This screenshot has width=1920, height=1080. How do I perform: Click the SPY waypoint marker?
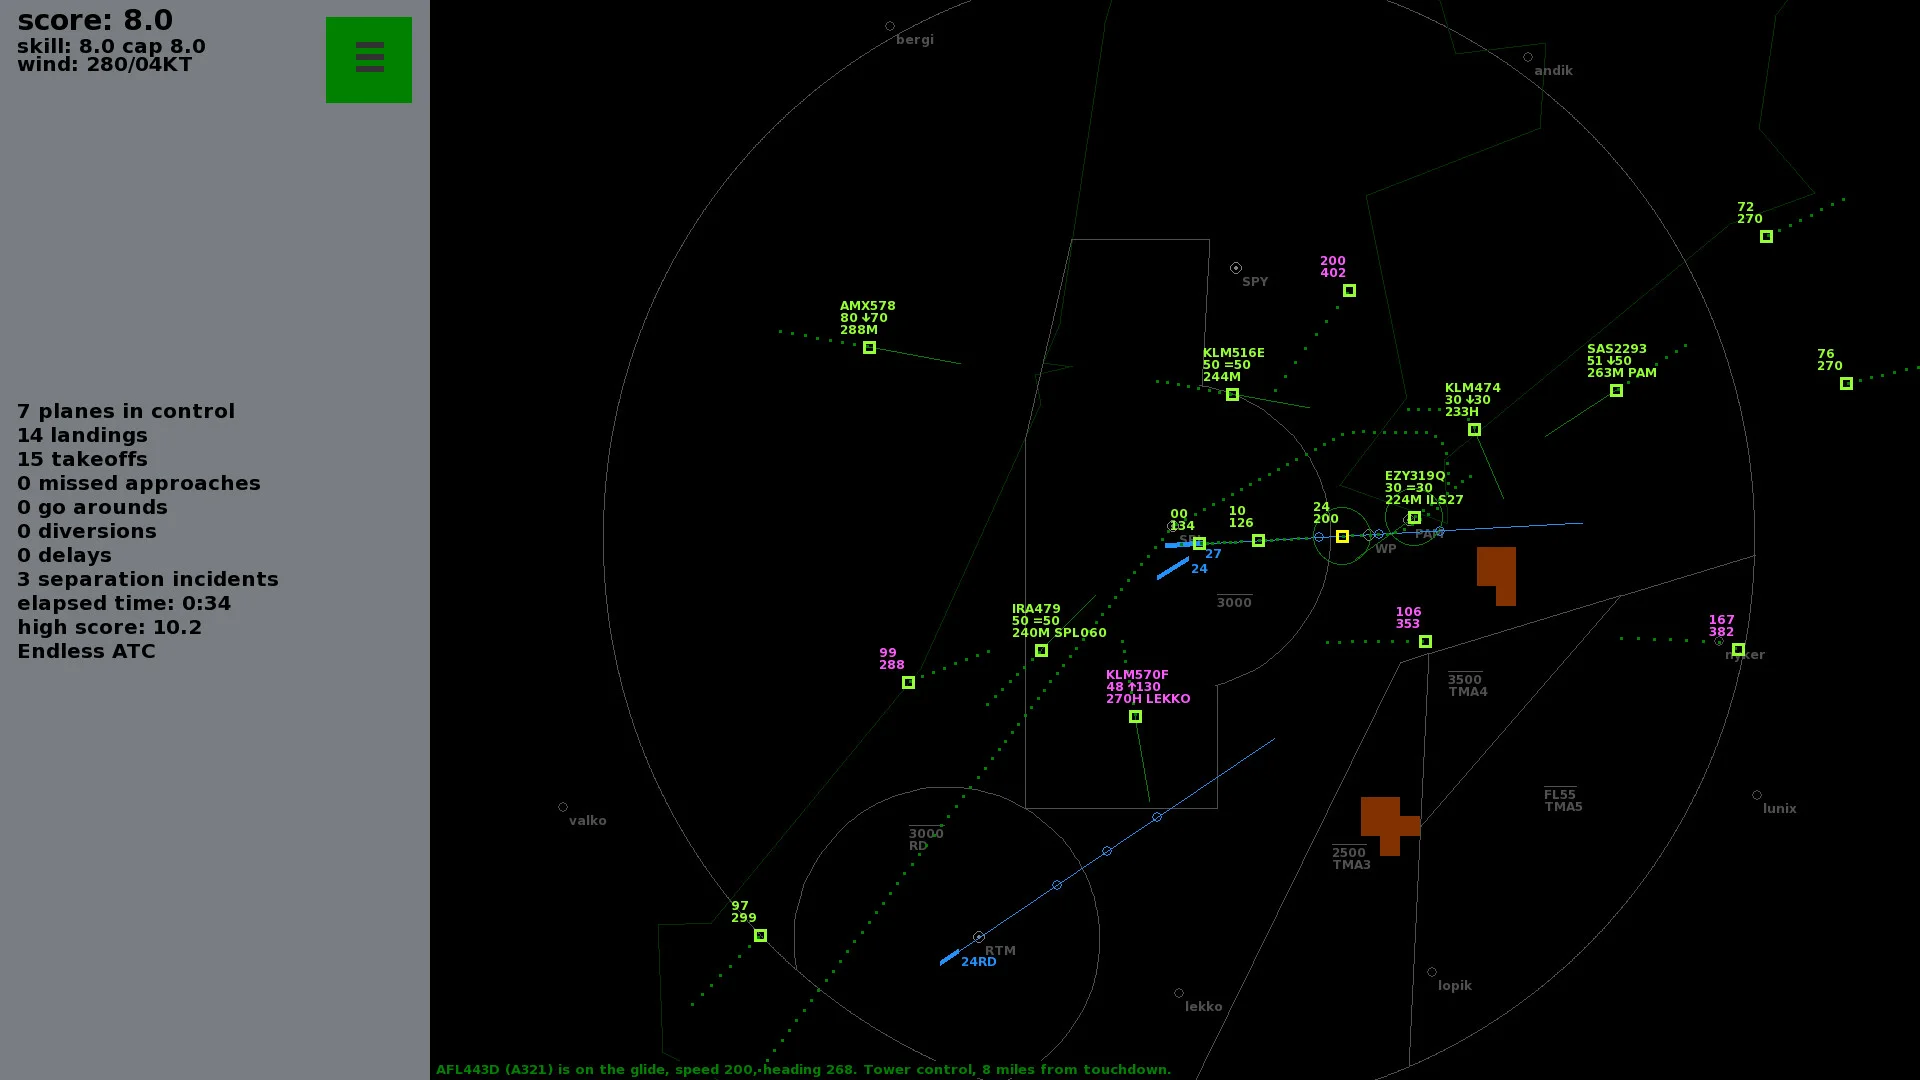(1235, 268)
